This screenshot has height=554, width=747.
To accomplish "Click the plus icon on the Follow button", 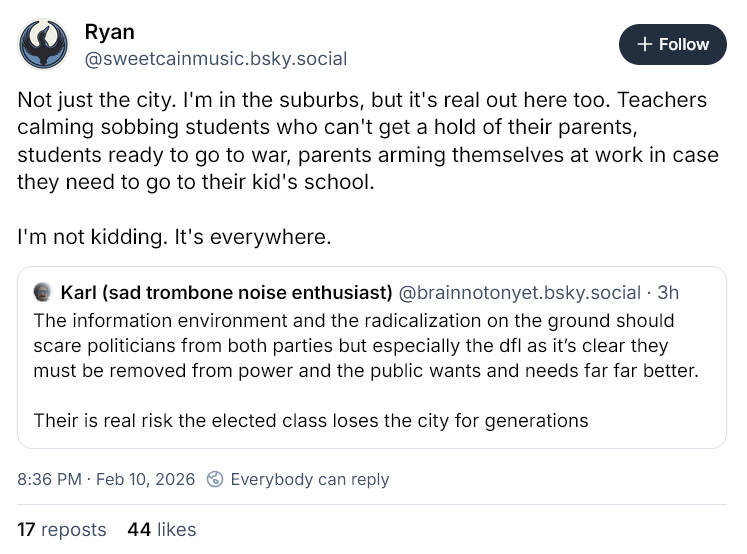I will click(x=645, y=45).
